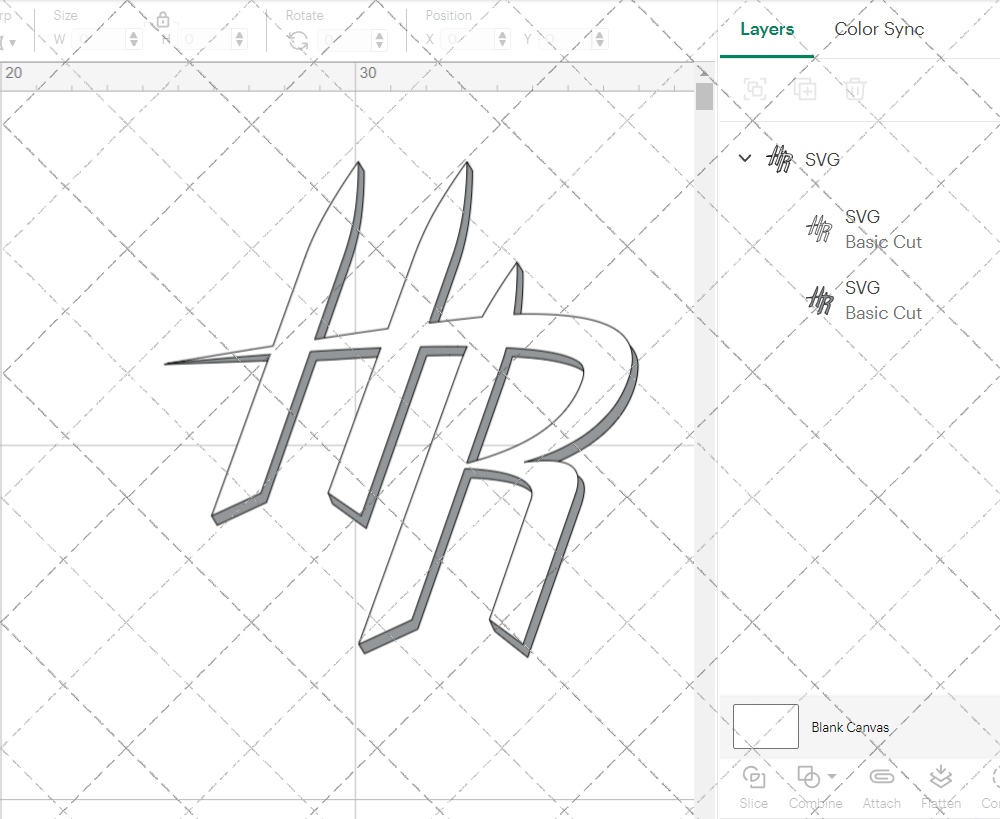Switch to the Layers tab
The height and width of the screenshot is (819, 1000).
(x=767, y=29)
